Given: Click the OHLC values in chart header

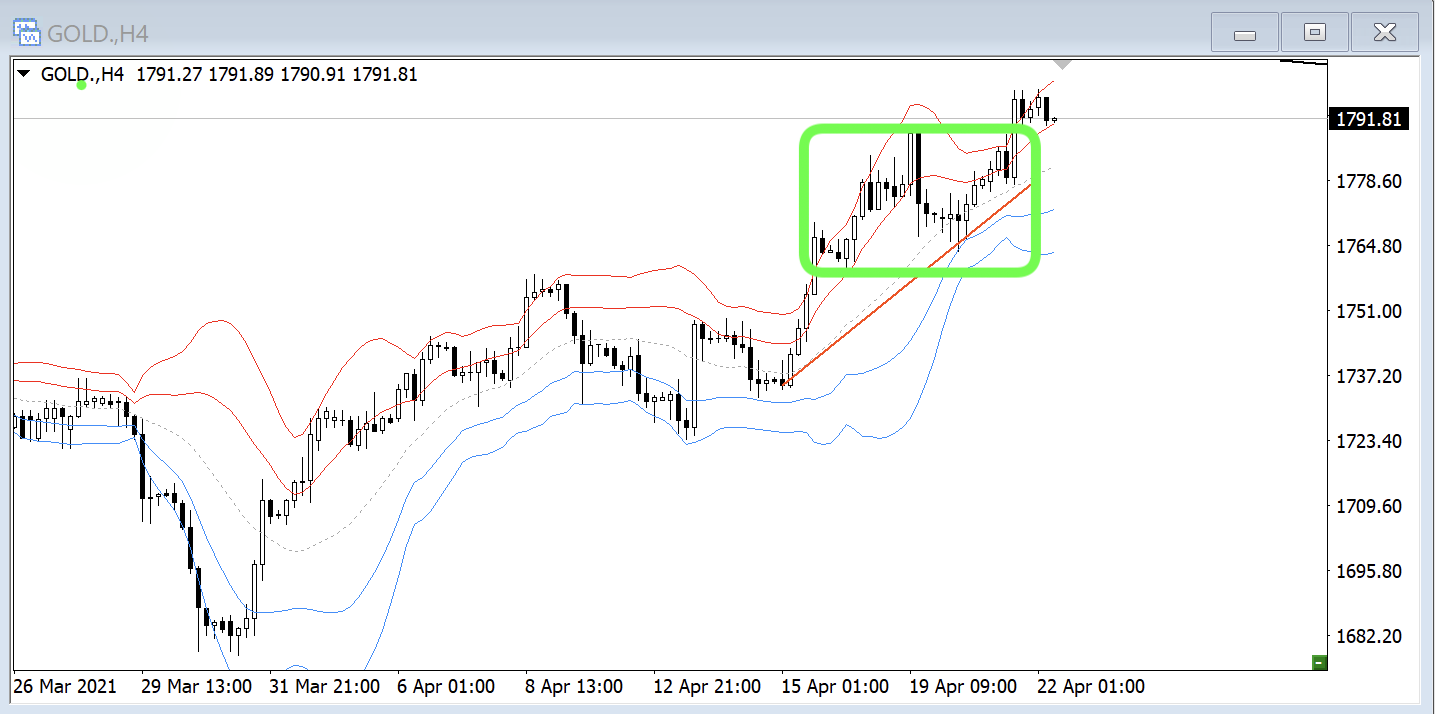Looking at the screenshot, I should [277, 74].
